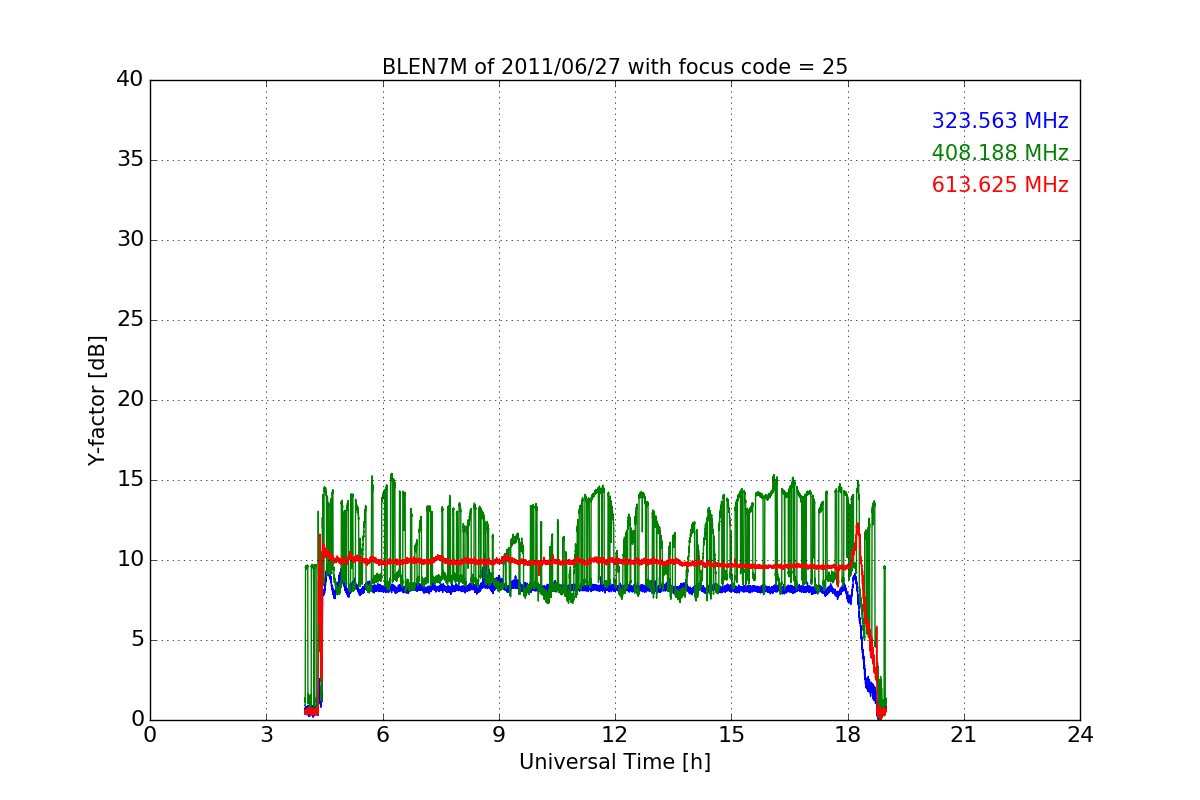This screenshot has height=800, width=1200.
Task: Click the x-axis tick label 3
Action: click(266, 734)
